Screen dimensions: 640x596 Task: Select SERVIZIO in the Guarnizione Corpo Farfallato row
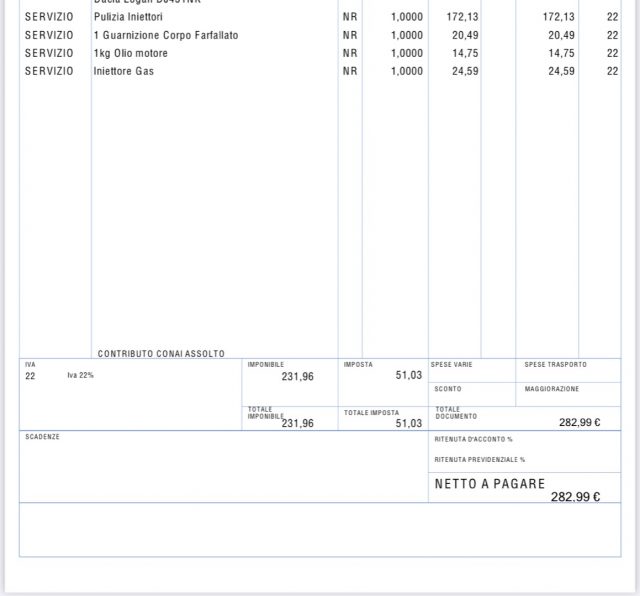point(49,36)
